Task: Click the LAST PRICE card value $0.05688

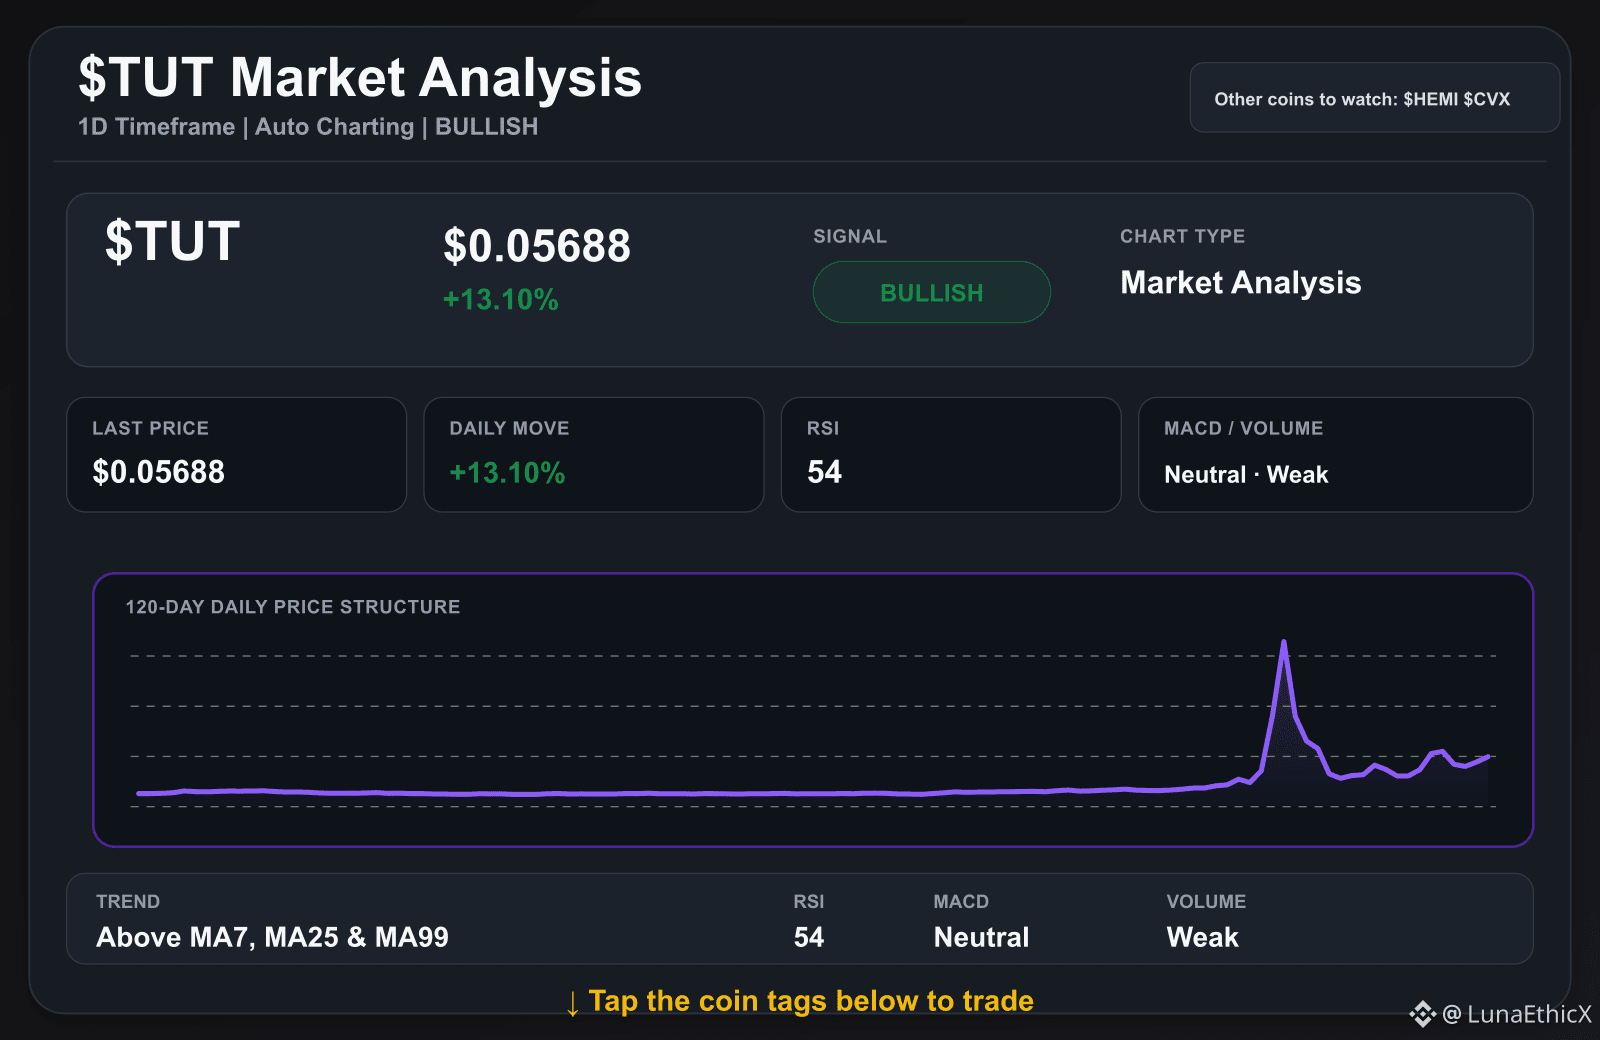Action: coord(158,472)
